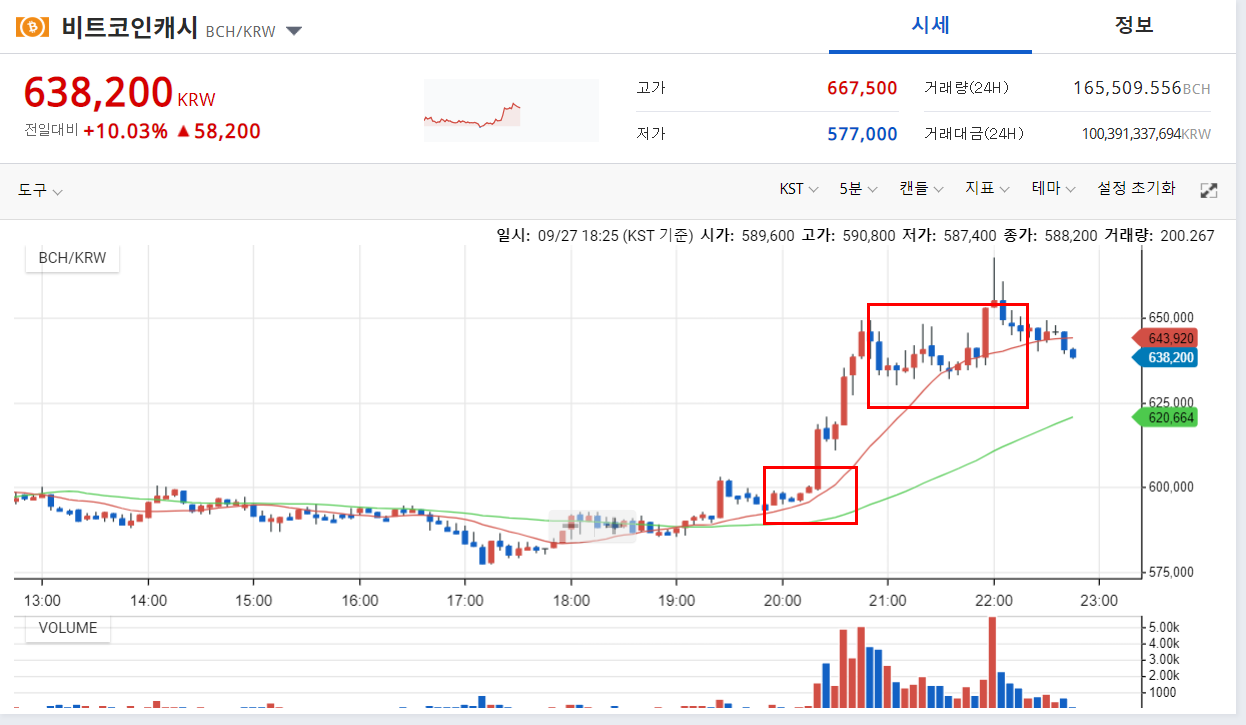1246x725 pixels.
Task: Click the VOLUME pane legend label
Action: 68,628
